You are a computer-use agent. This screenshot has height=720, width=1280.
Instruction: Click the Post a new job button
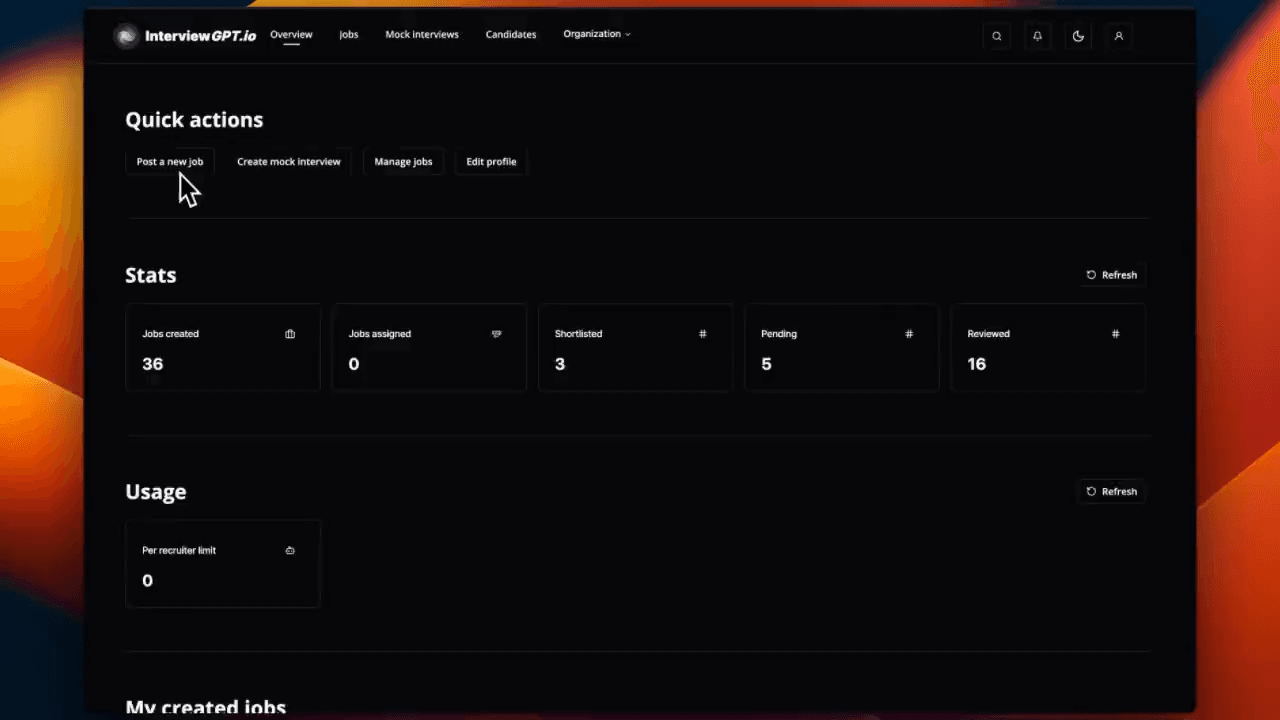[x=169, y=161]
